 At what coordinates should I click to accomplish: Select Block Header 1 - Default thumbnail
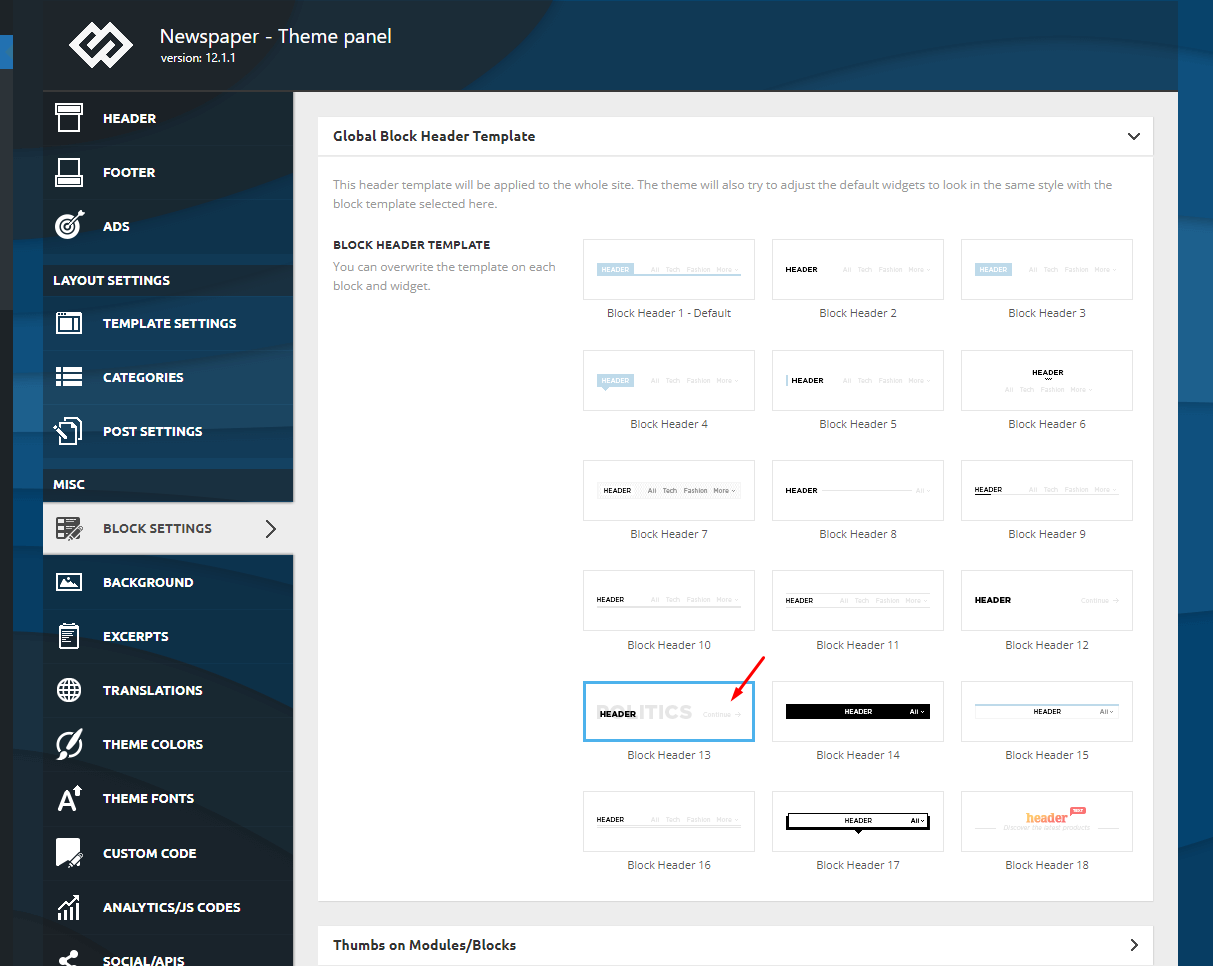click(x=669, y=269)
